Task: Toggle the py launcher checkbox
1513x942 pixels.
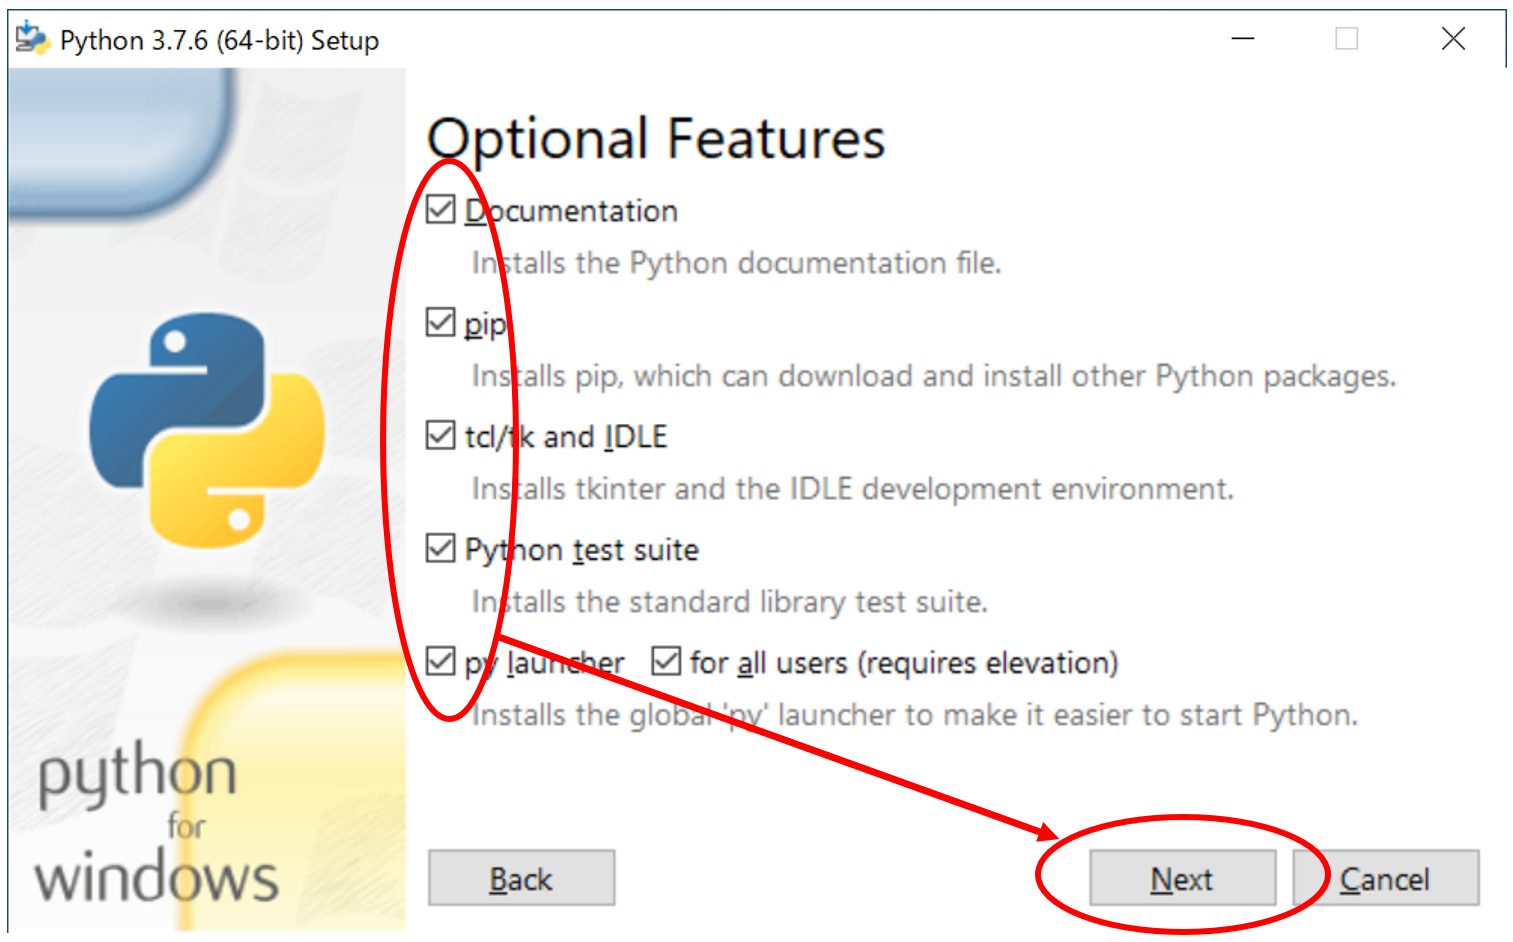Action: pyautogui.click(x=441, y=662)
